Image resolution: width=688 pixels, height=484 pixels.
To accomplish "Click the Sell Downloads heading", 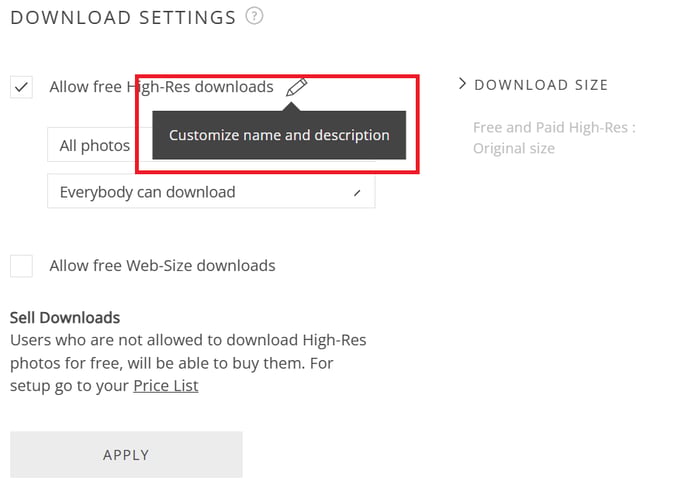I will pyautogui.click(x=65, y=317).
